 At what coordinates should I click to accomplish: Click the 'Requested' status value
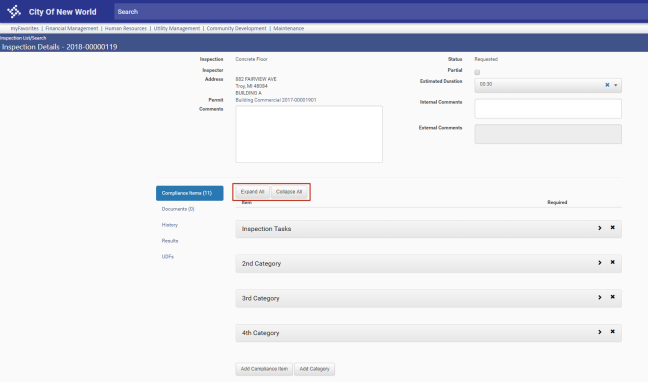[x=486, y=59]
